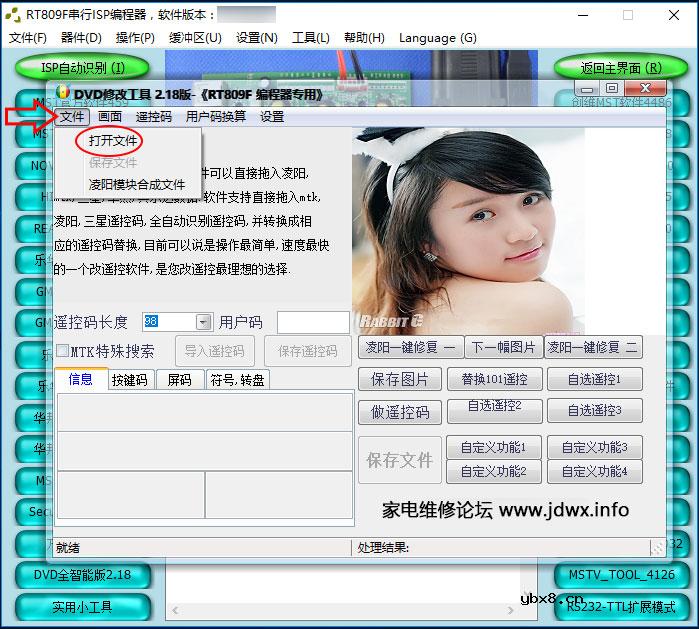The width and height of the screenshot is (699, 629).
Task: Enable the MTK特殊搜索 checkbox
Action: pyautogui.click(x=63, y=351)
